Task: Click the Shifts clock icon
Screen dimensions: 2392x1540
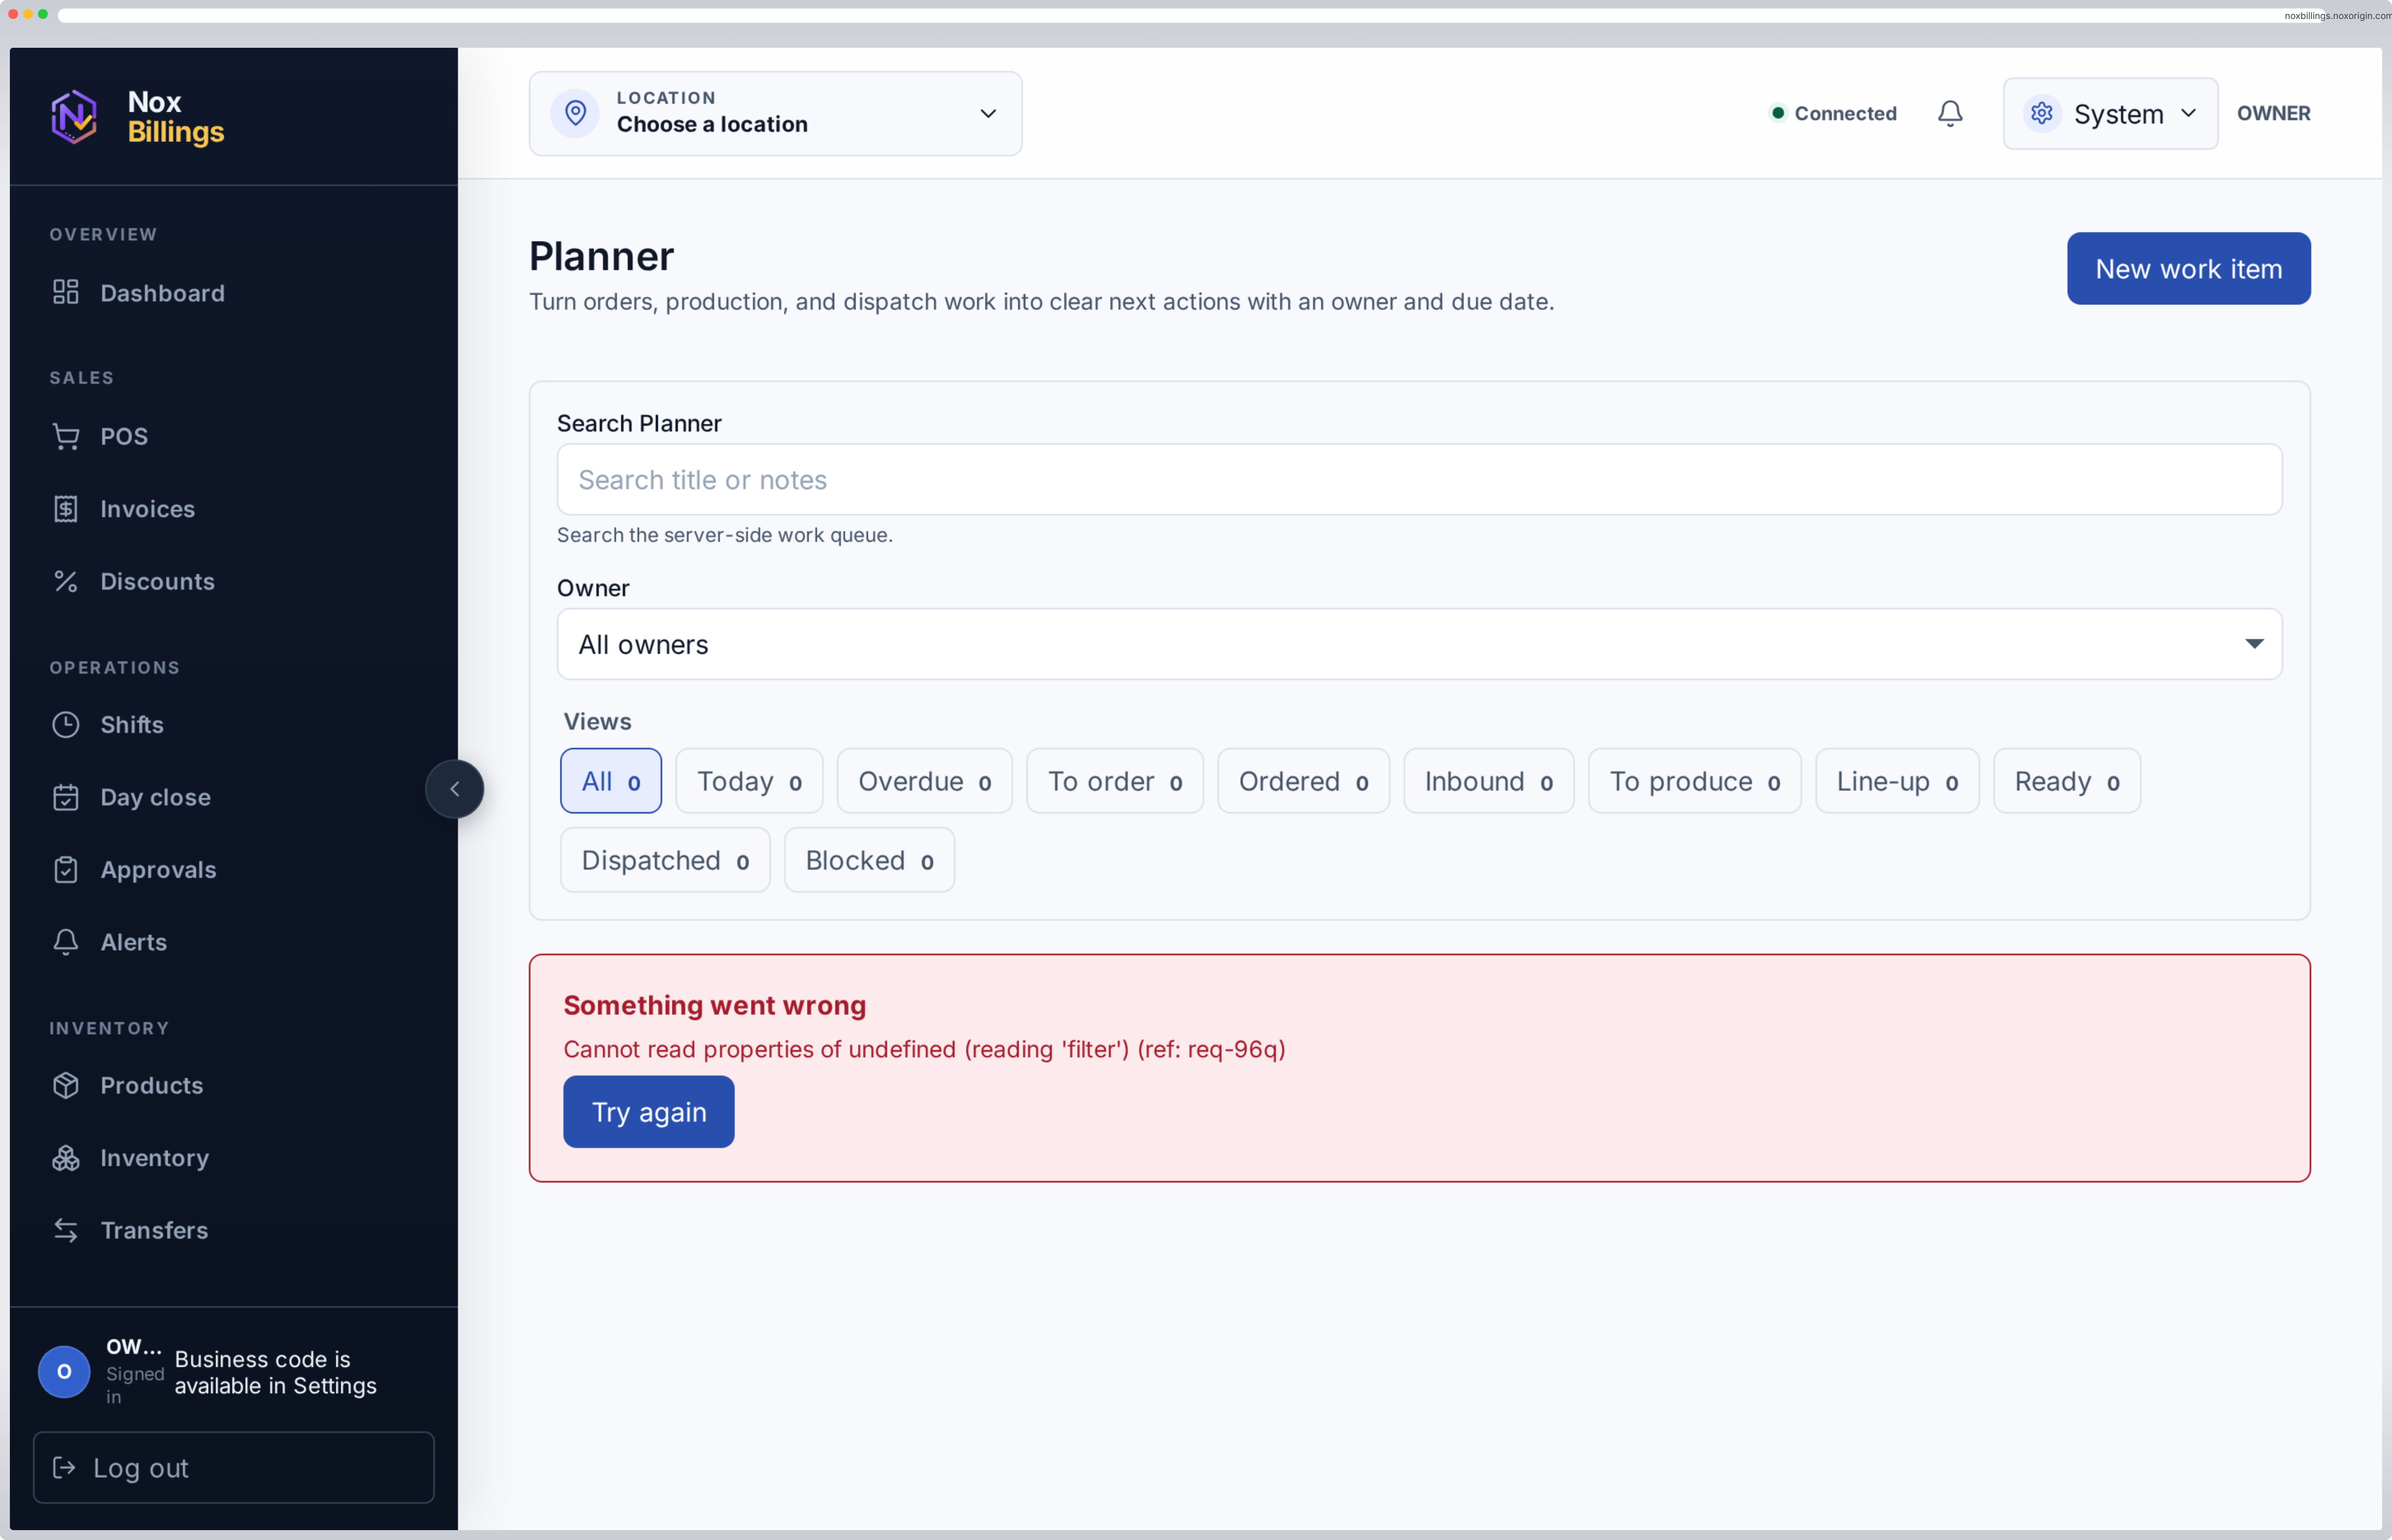Action: [66, 725]
